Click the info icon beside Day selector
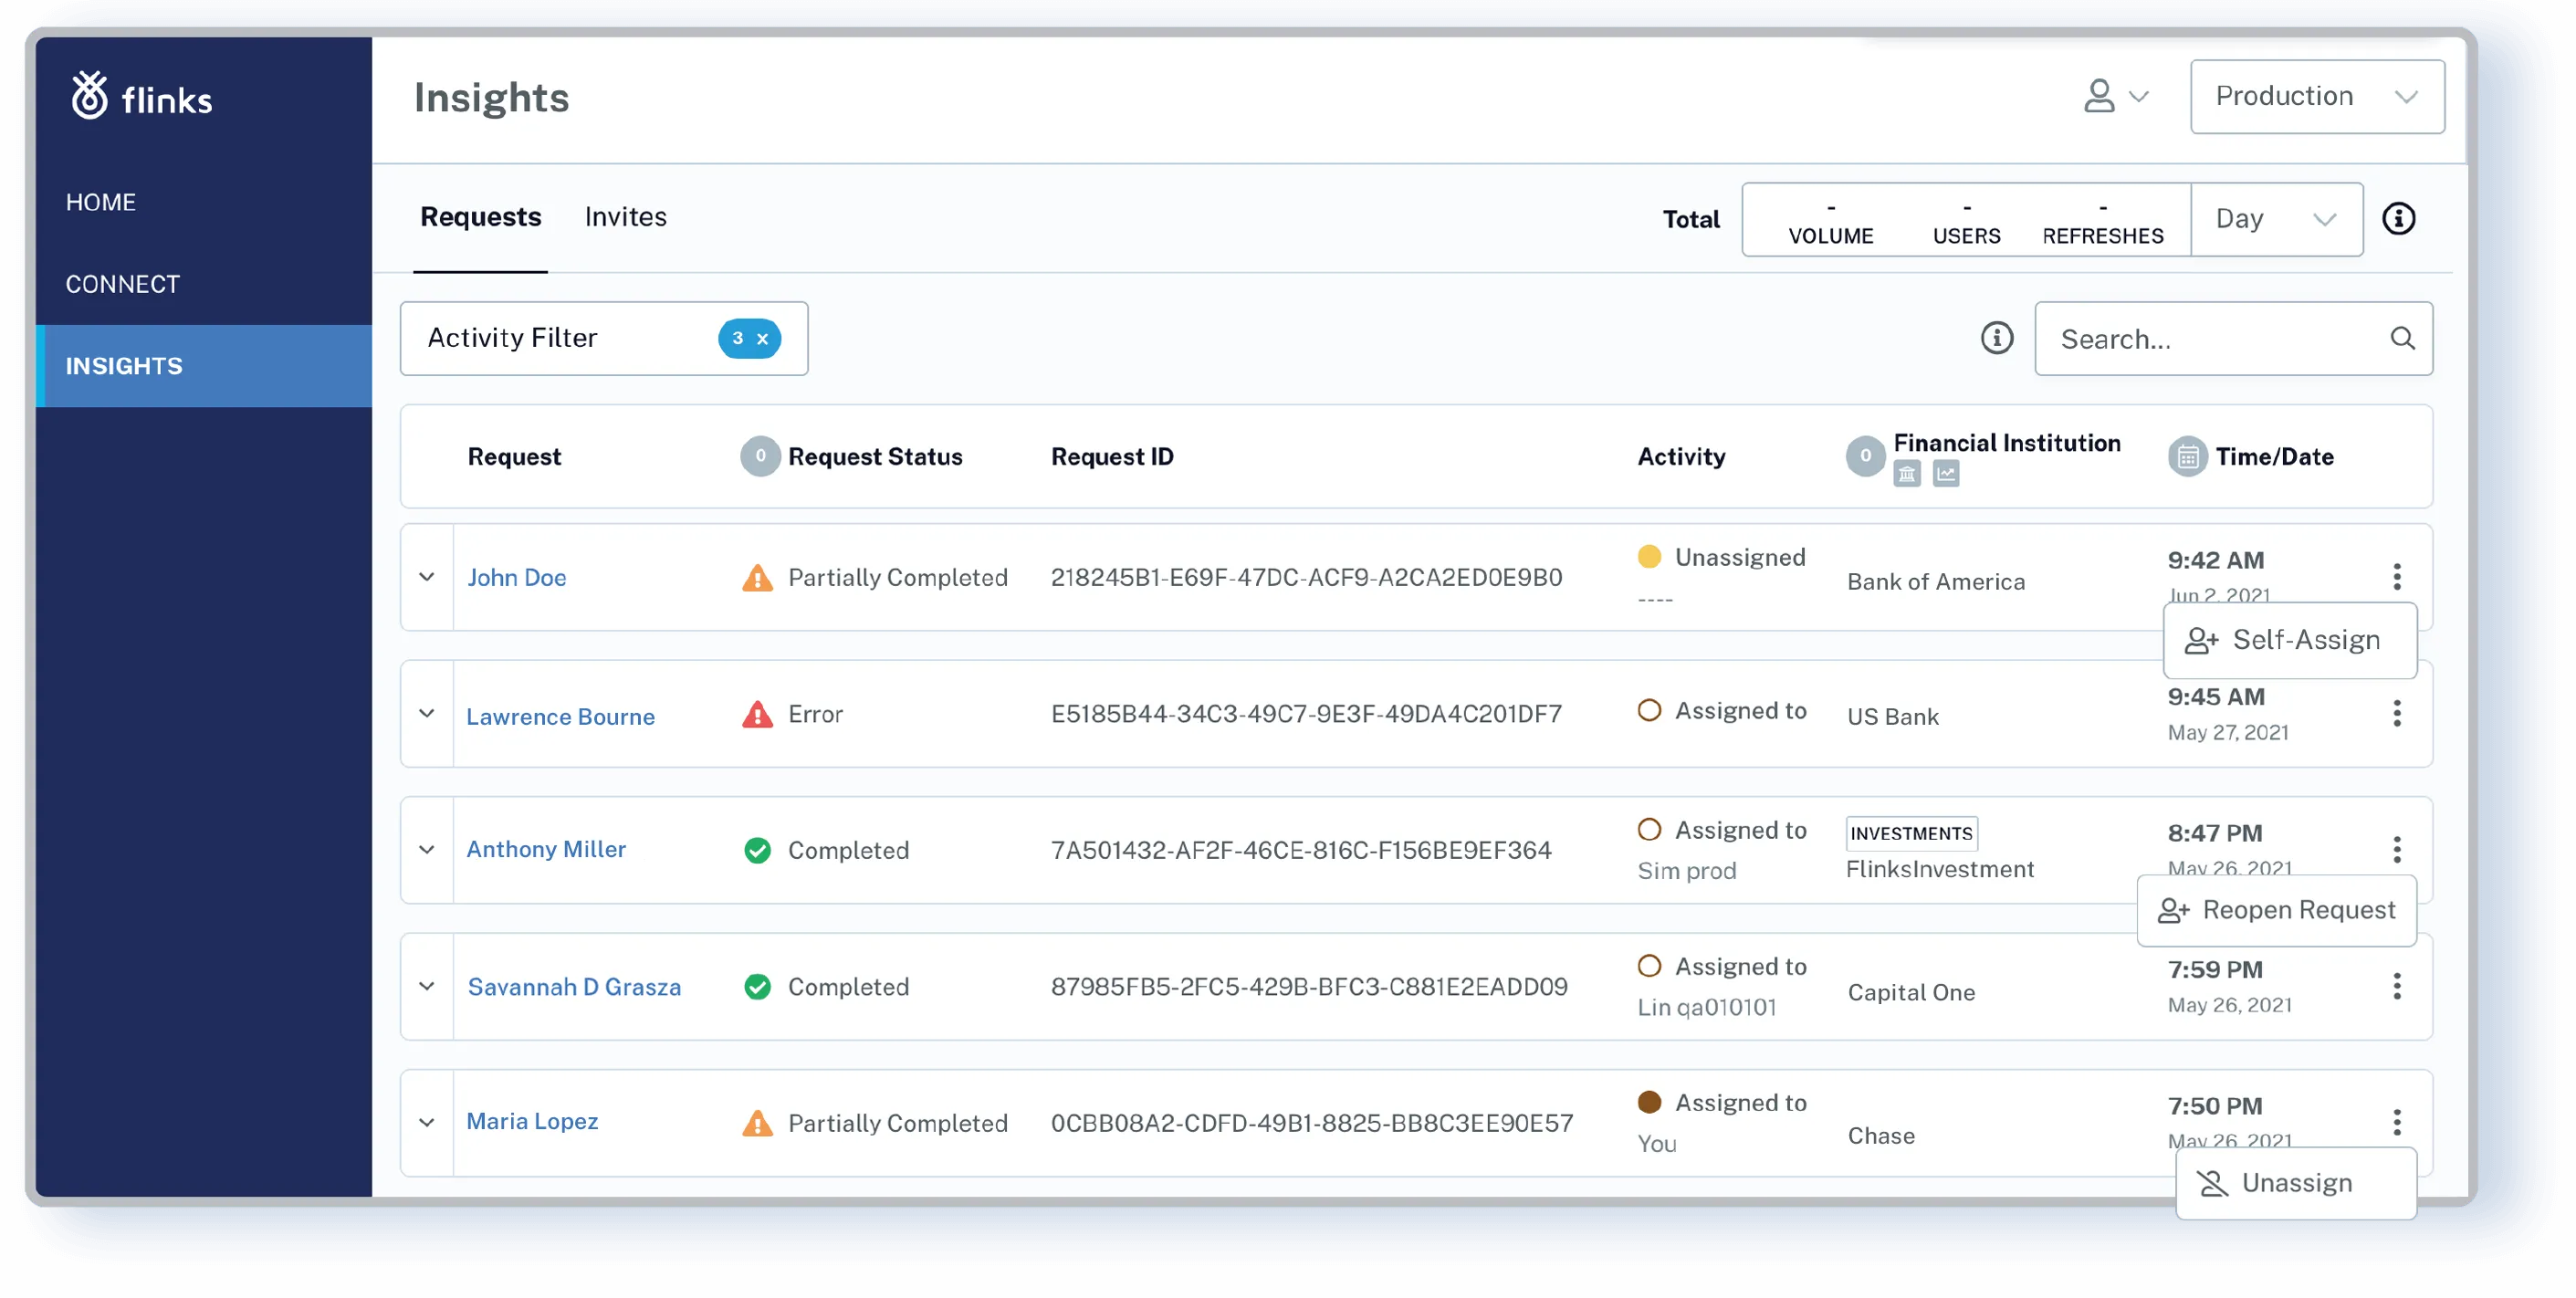2576x1298 pixels. pyautogui.click(x=2398, y=219)
